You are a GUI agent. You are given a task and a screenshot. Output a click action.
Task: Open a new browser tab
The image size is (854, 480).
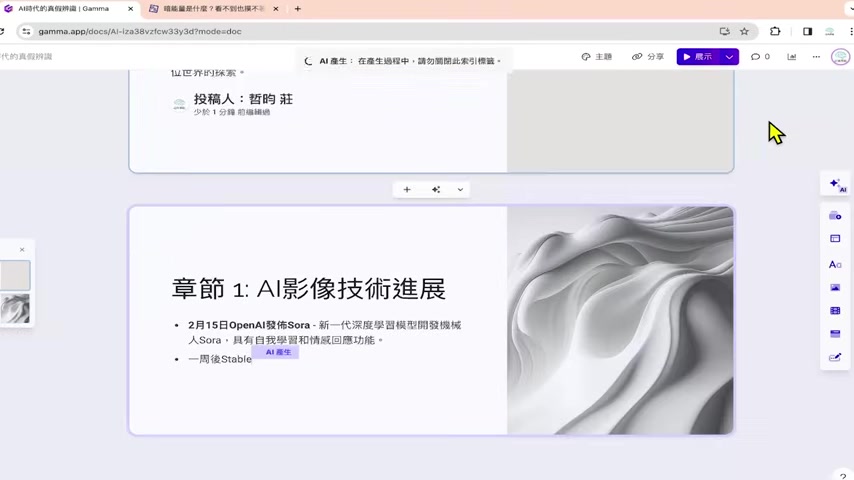click(297, 9)
